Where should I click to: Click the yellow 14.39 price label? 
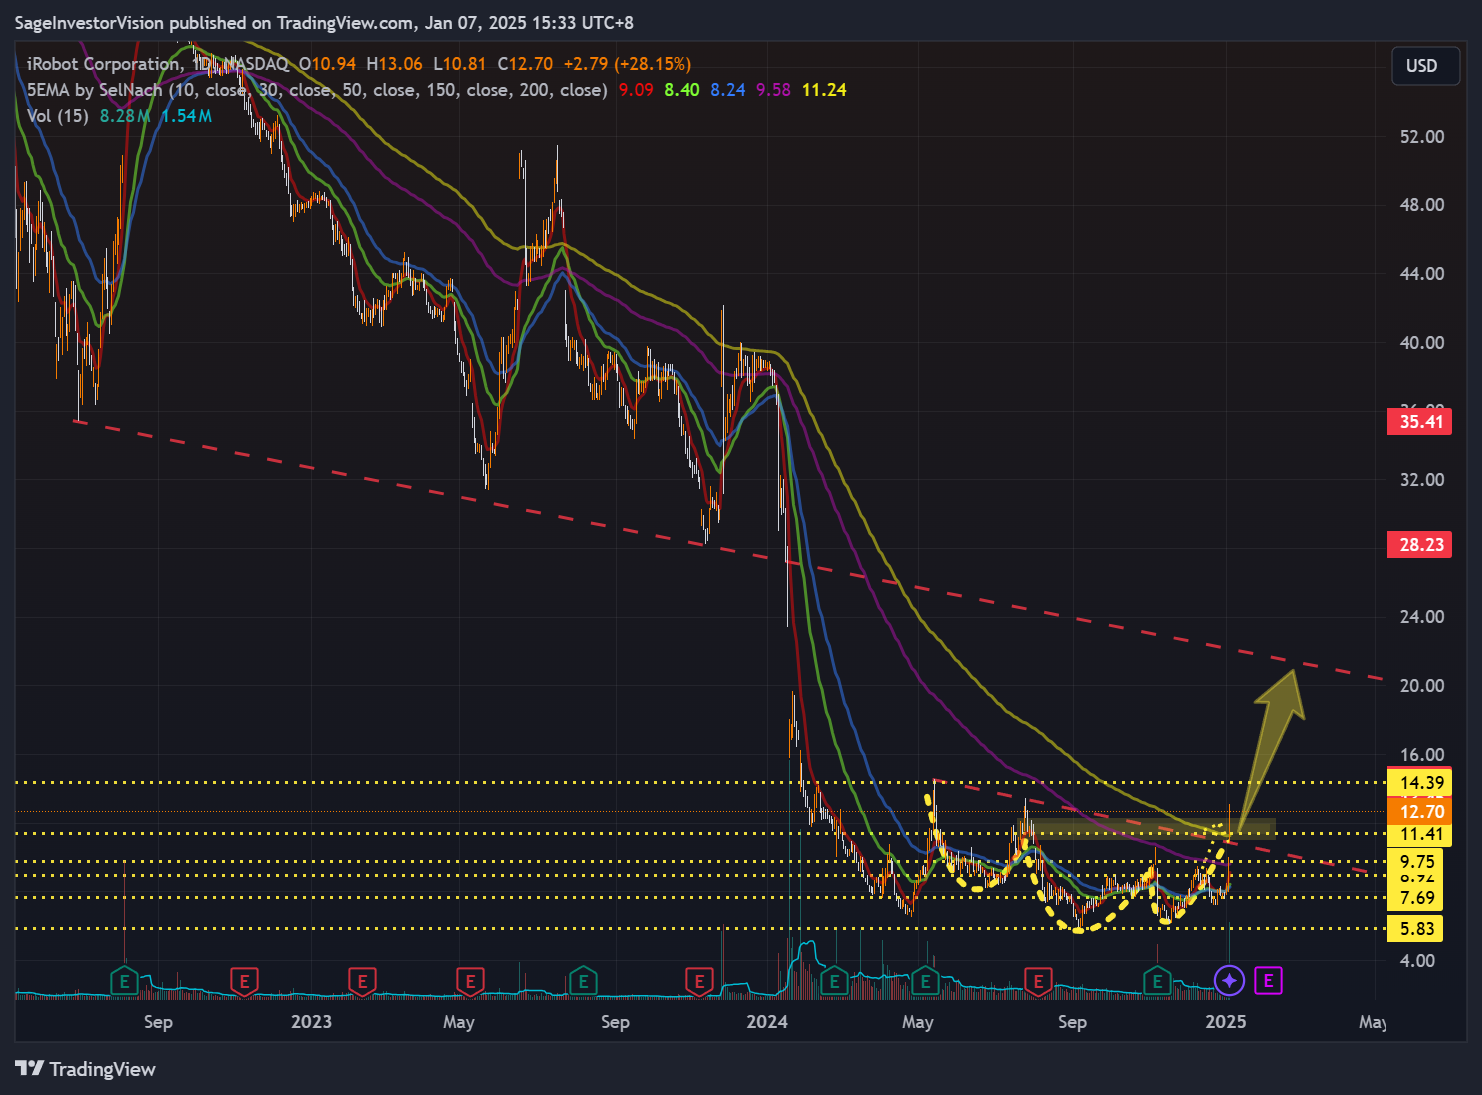(x=1420, y=783)
